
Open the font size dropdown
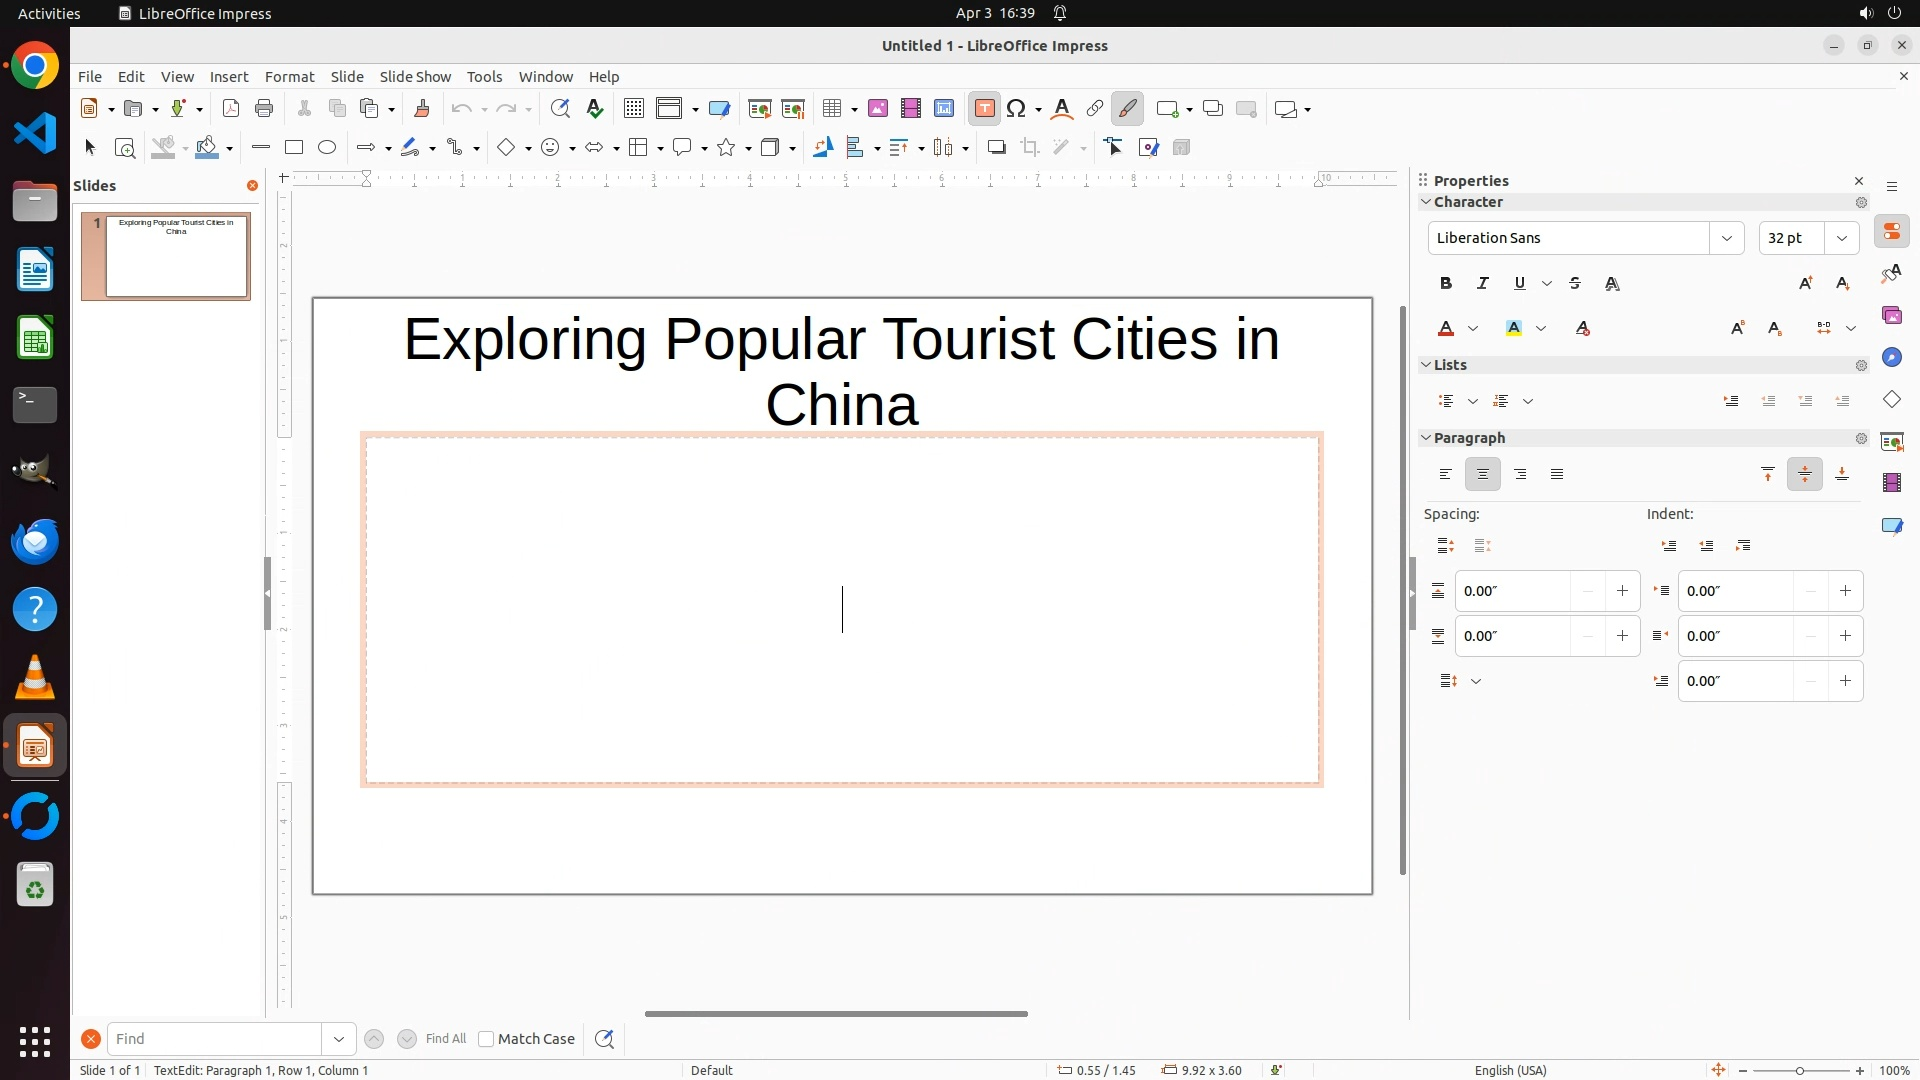click(1842, 238)
